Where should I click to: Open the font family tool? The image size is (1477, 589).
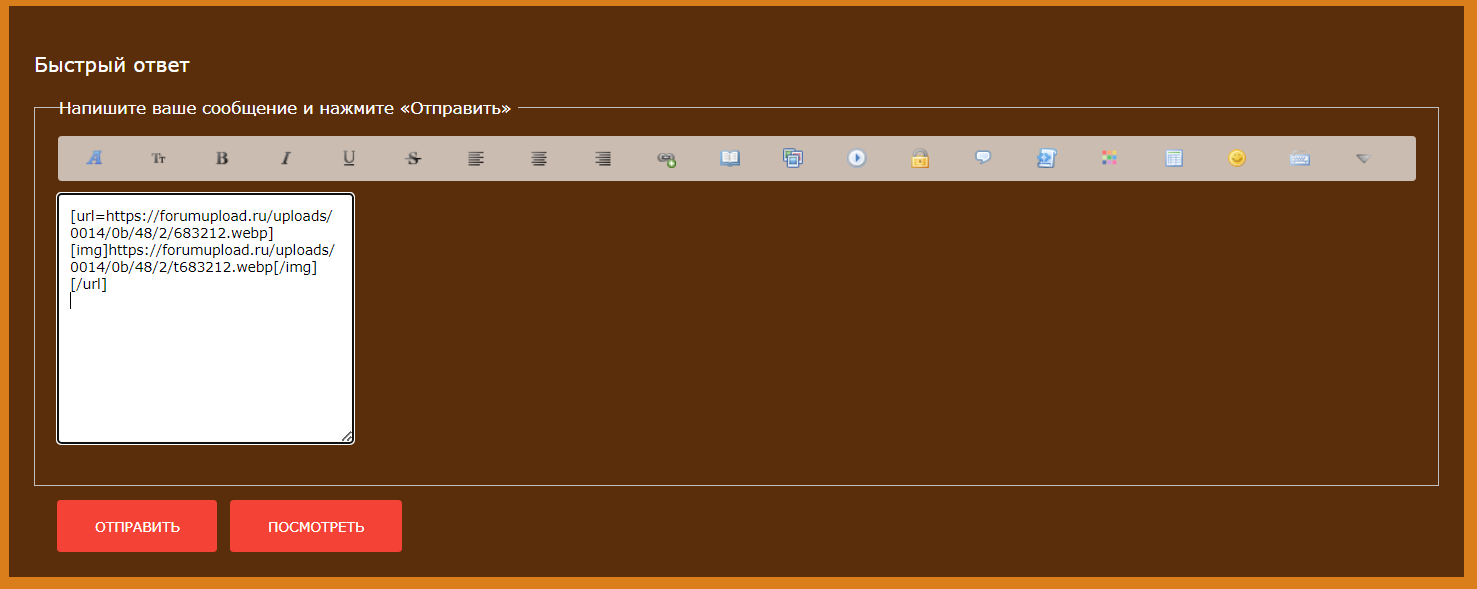click(95, 158)
